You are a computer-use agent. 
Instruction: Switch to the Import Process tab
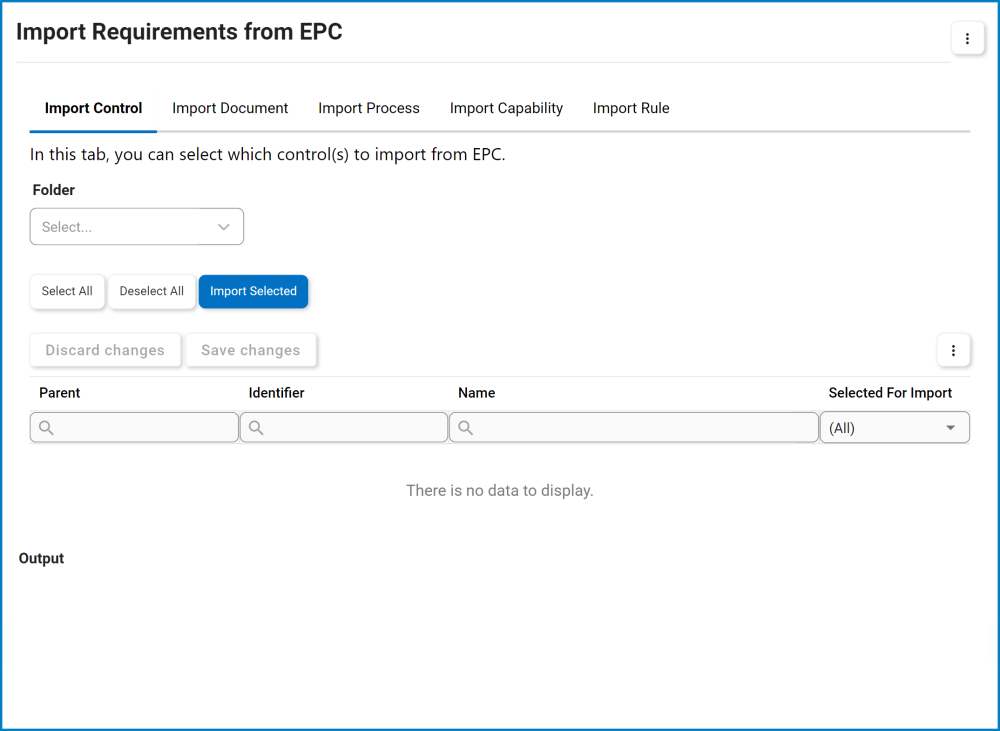(x=368, y=108)
